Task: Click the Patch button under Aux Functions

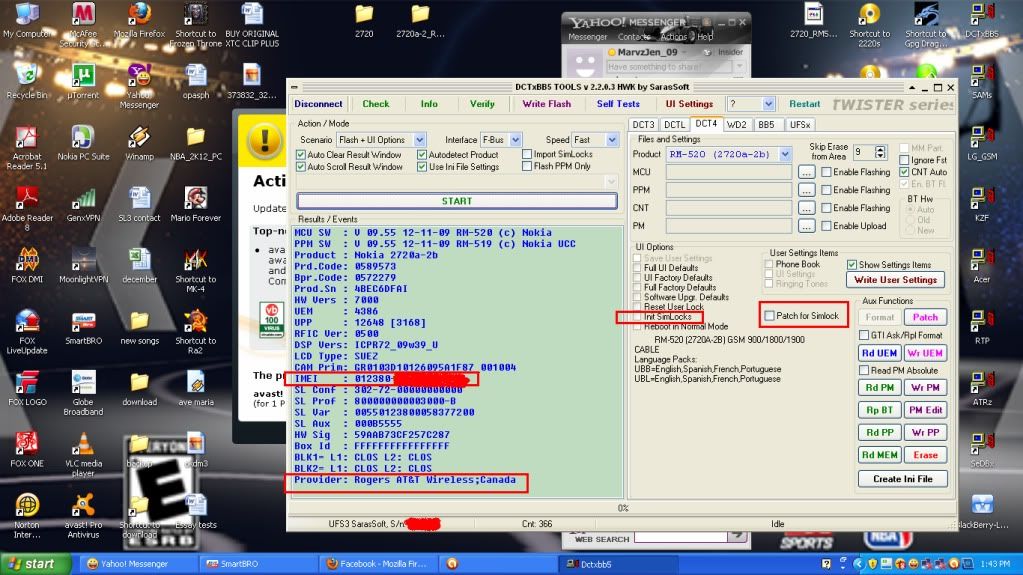Action: point(924,317)
